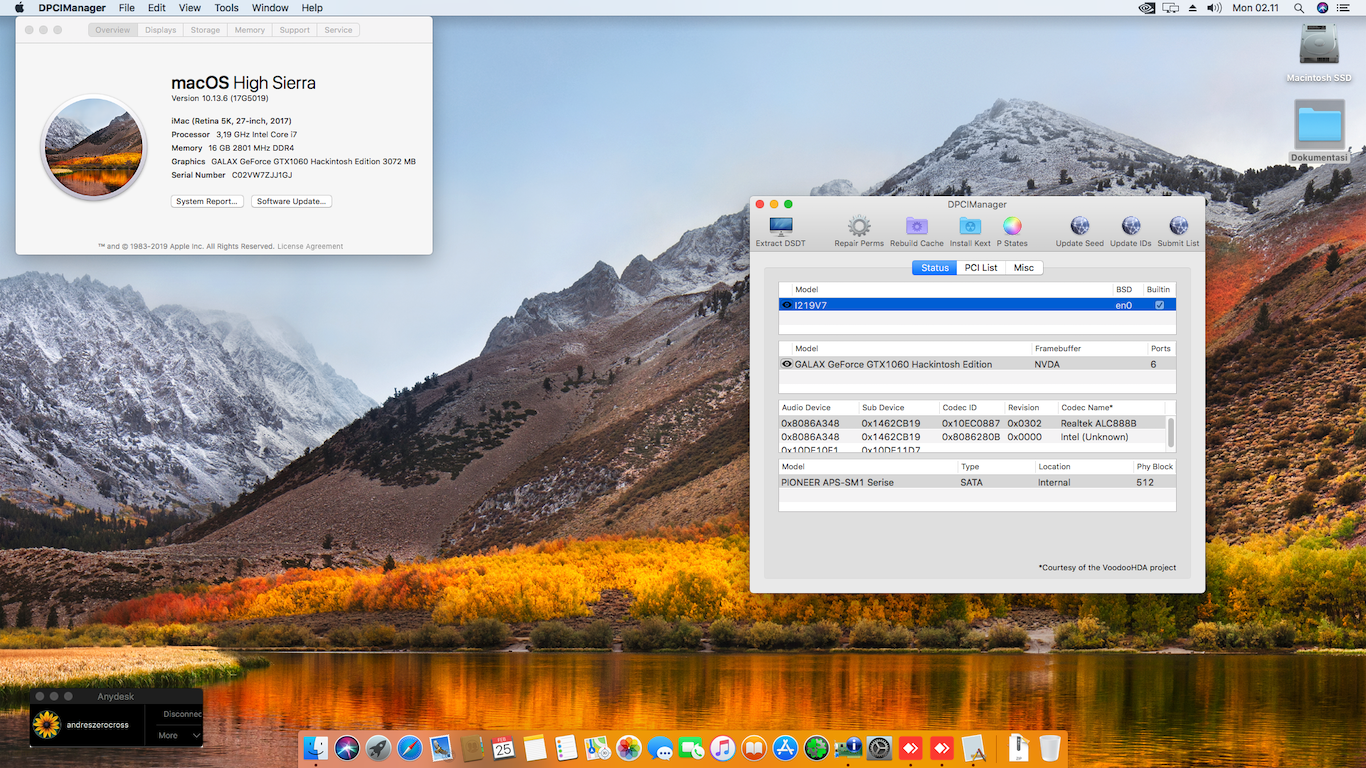Toggle the Builtin checkbox for I219V7
This screenshot has width=1366, height=768.
1158,305
